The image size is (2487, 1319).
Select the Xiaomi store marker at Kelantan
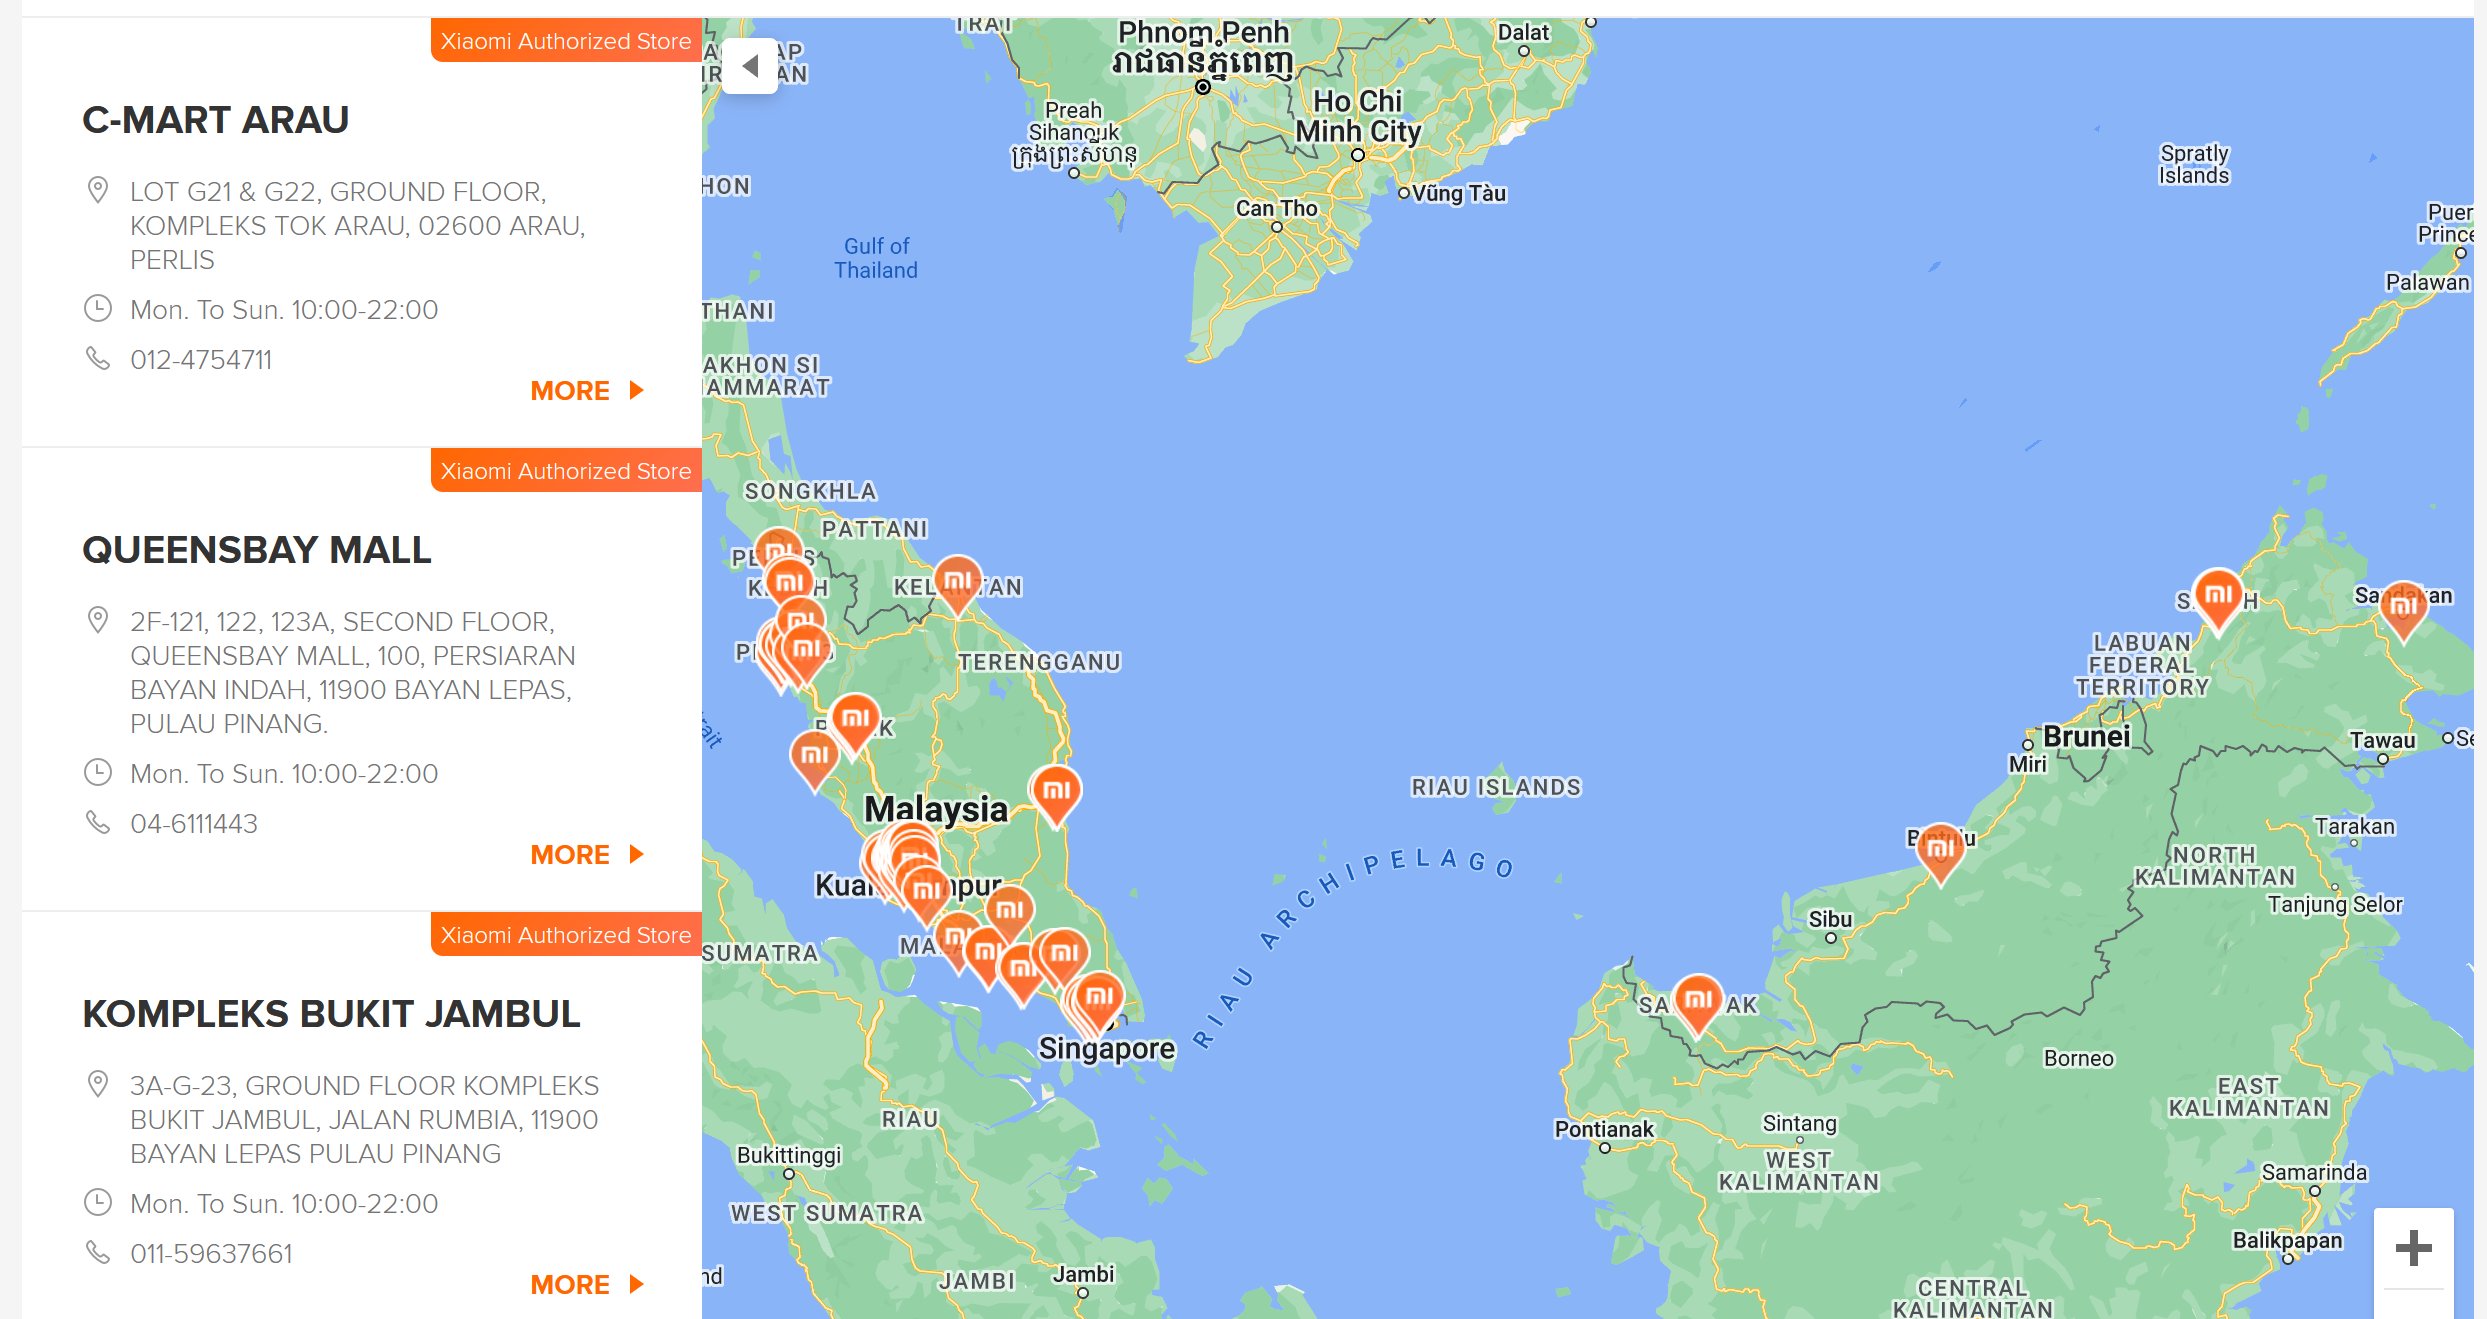click(957, 584)
